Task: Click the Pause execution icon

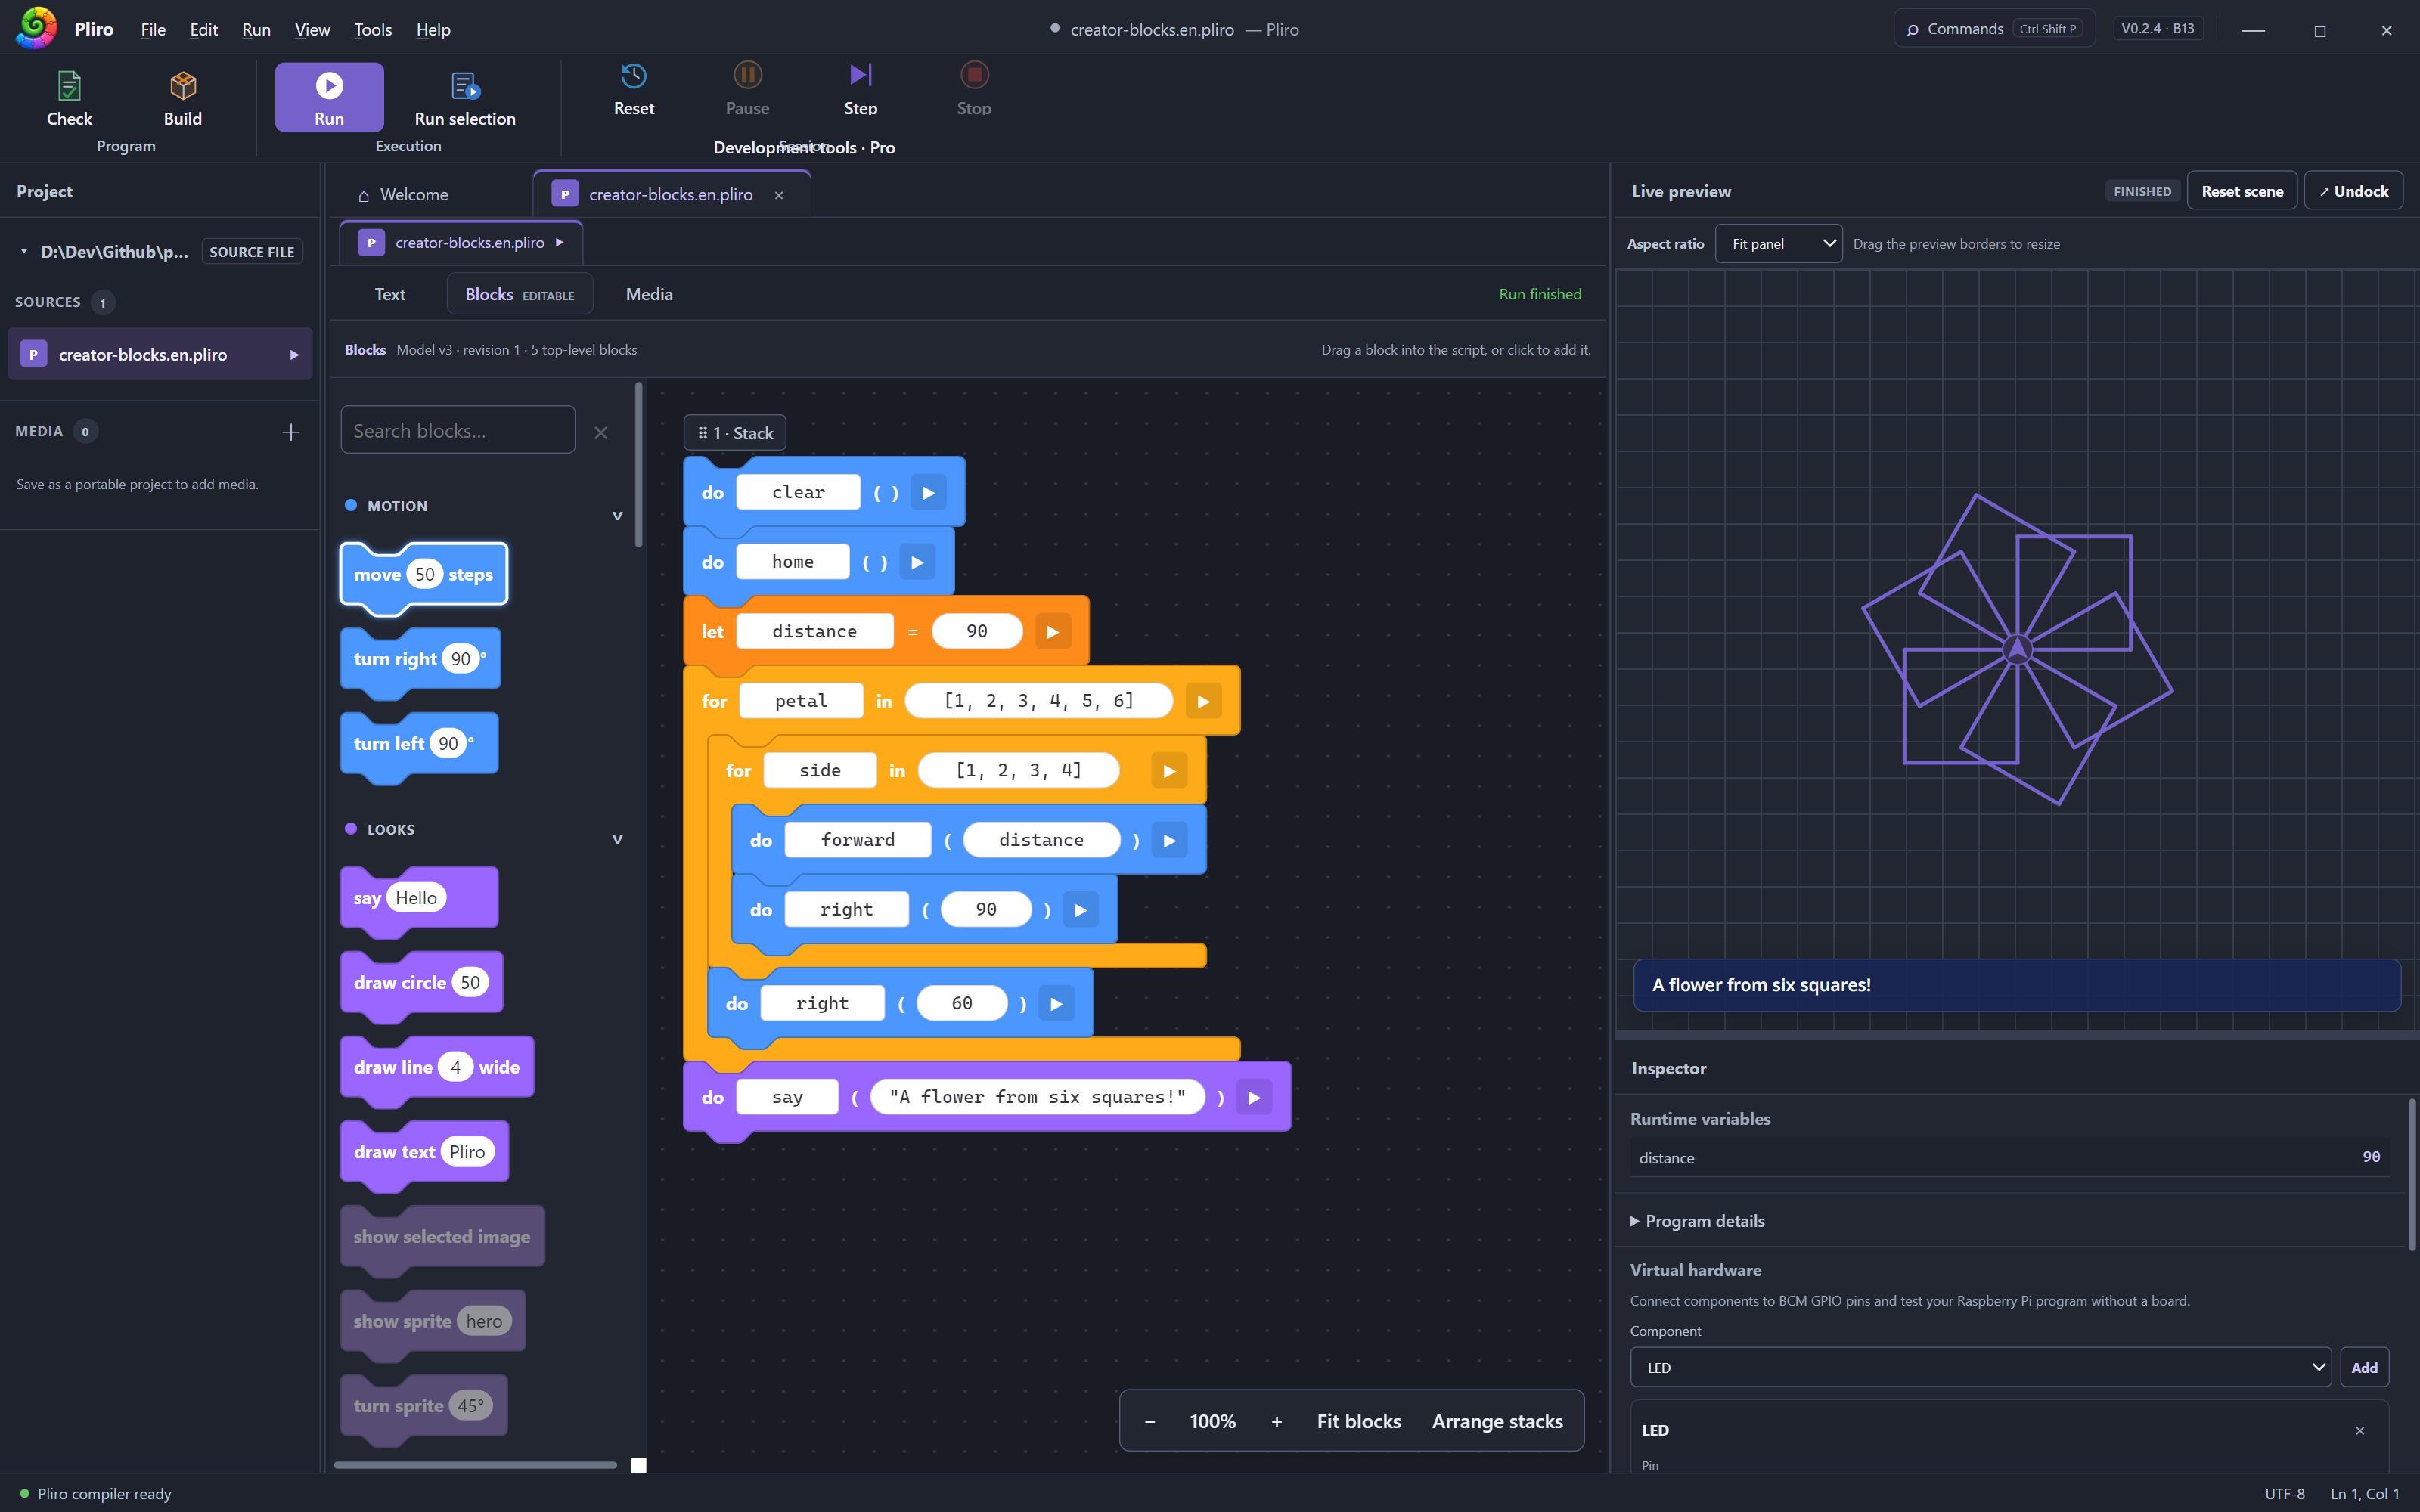Action: pyautogui.click(x=747, y=76)
